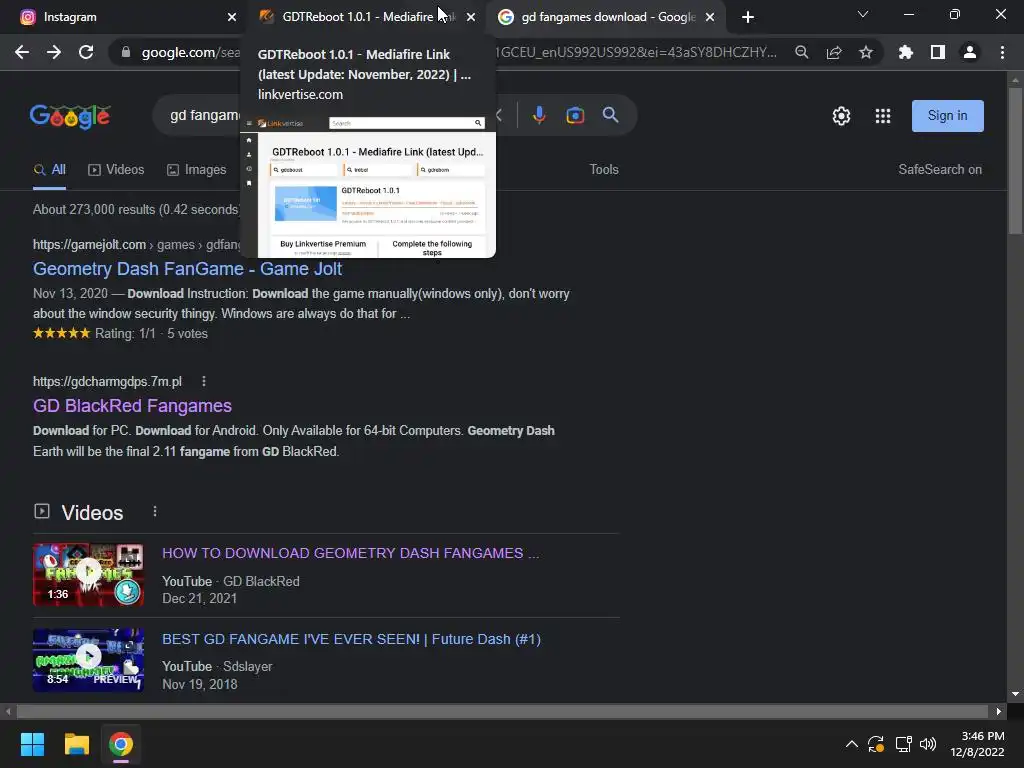Open the Google apps grid
Viewport: 1024px width, 768px height.
tap(883, 116)
